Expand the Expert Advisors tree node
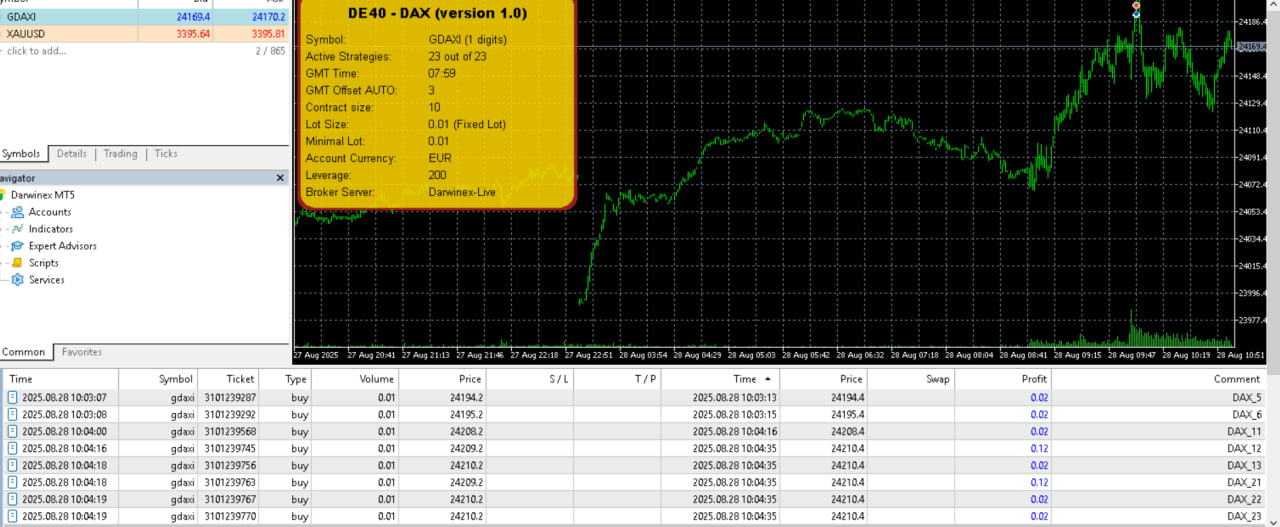 pos(3,246)
